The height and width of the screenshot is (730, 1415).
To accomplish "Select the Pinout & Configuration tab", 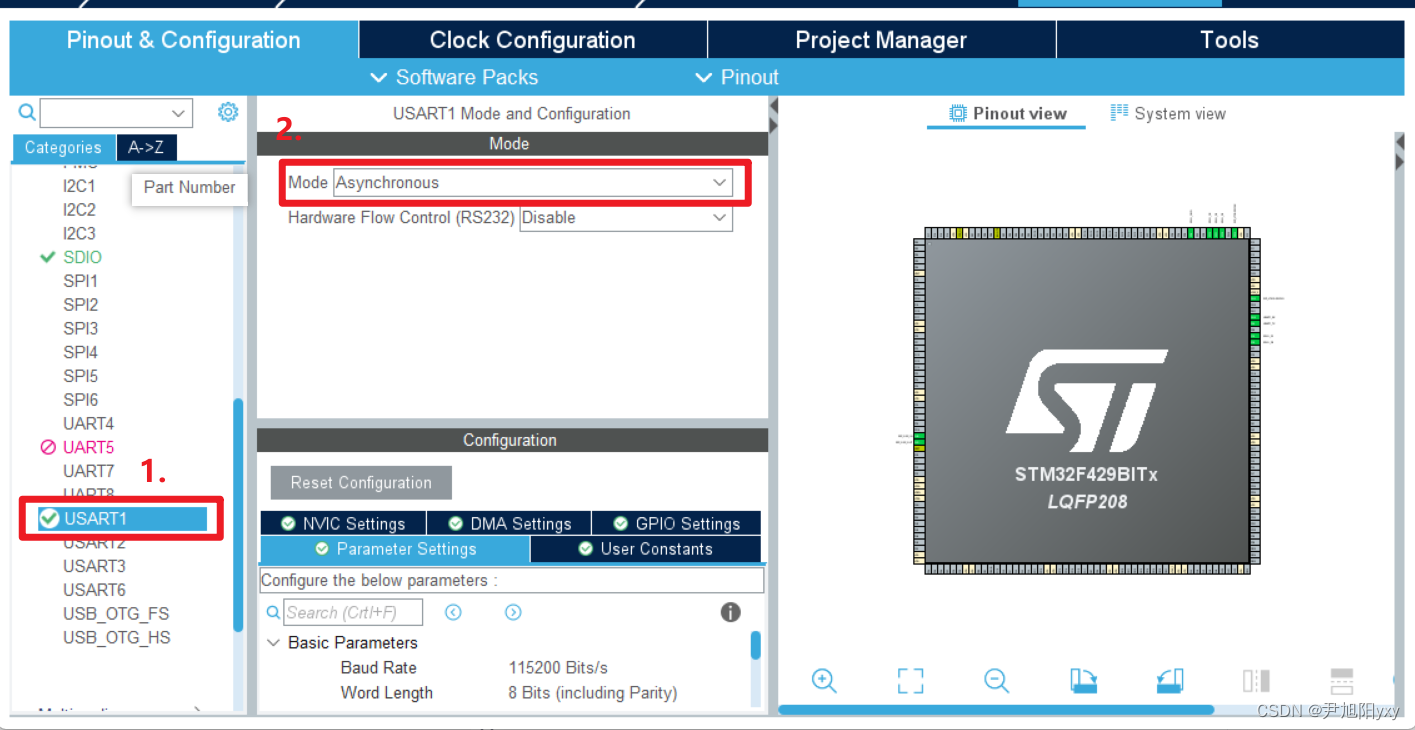I will (184, 40).
